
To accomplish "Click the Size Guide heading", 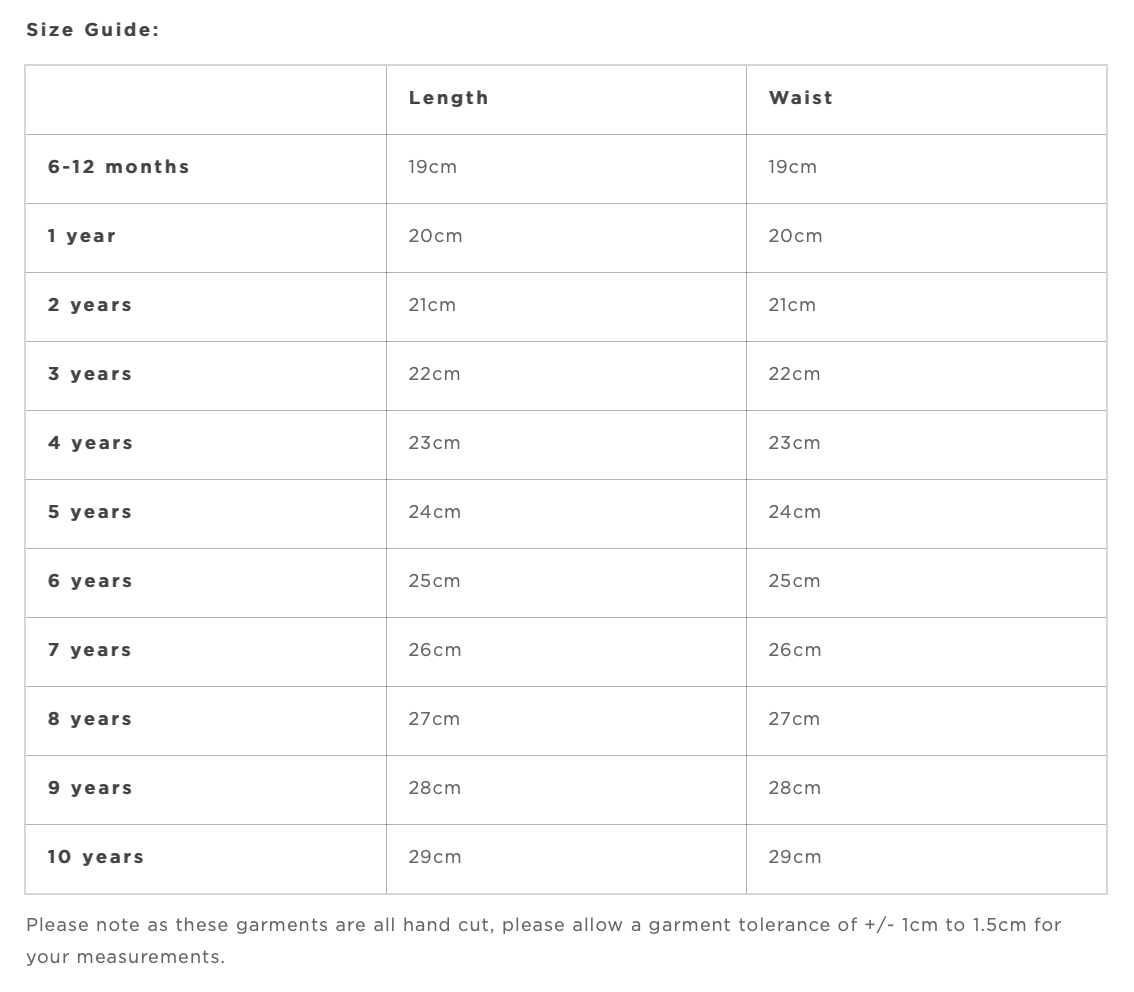I will coord(93,30).
